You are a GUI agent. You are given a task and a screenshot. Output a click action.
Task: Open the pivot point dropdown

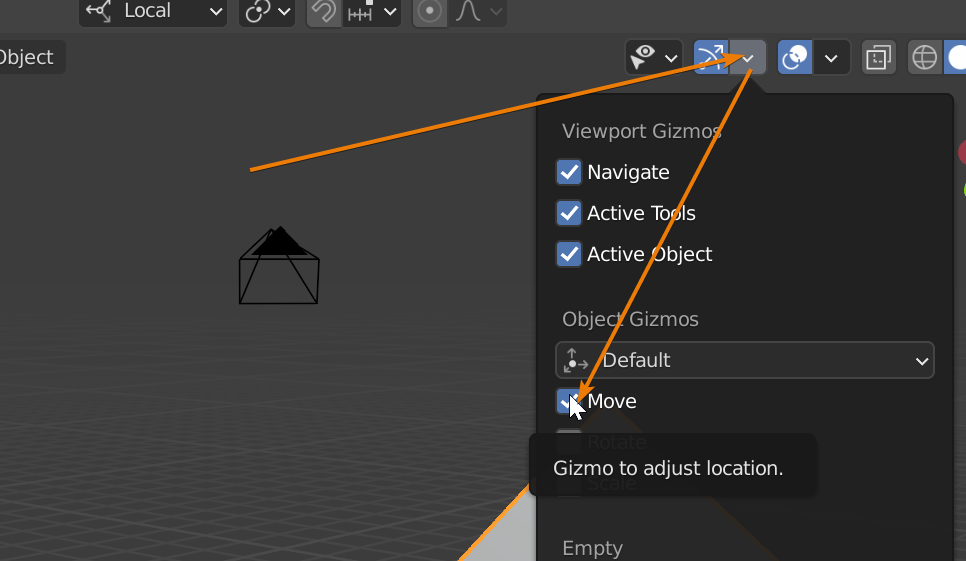(267, 12)
